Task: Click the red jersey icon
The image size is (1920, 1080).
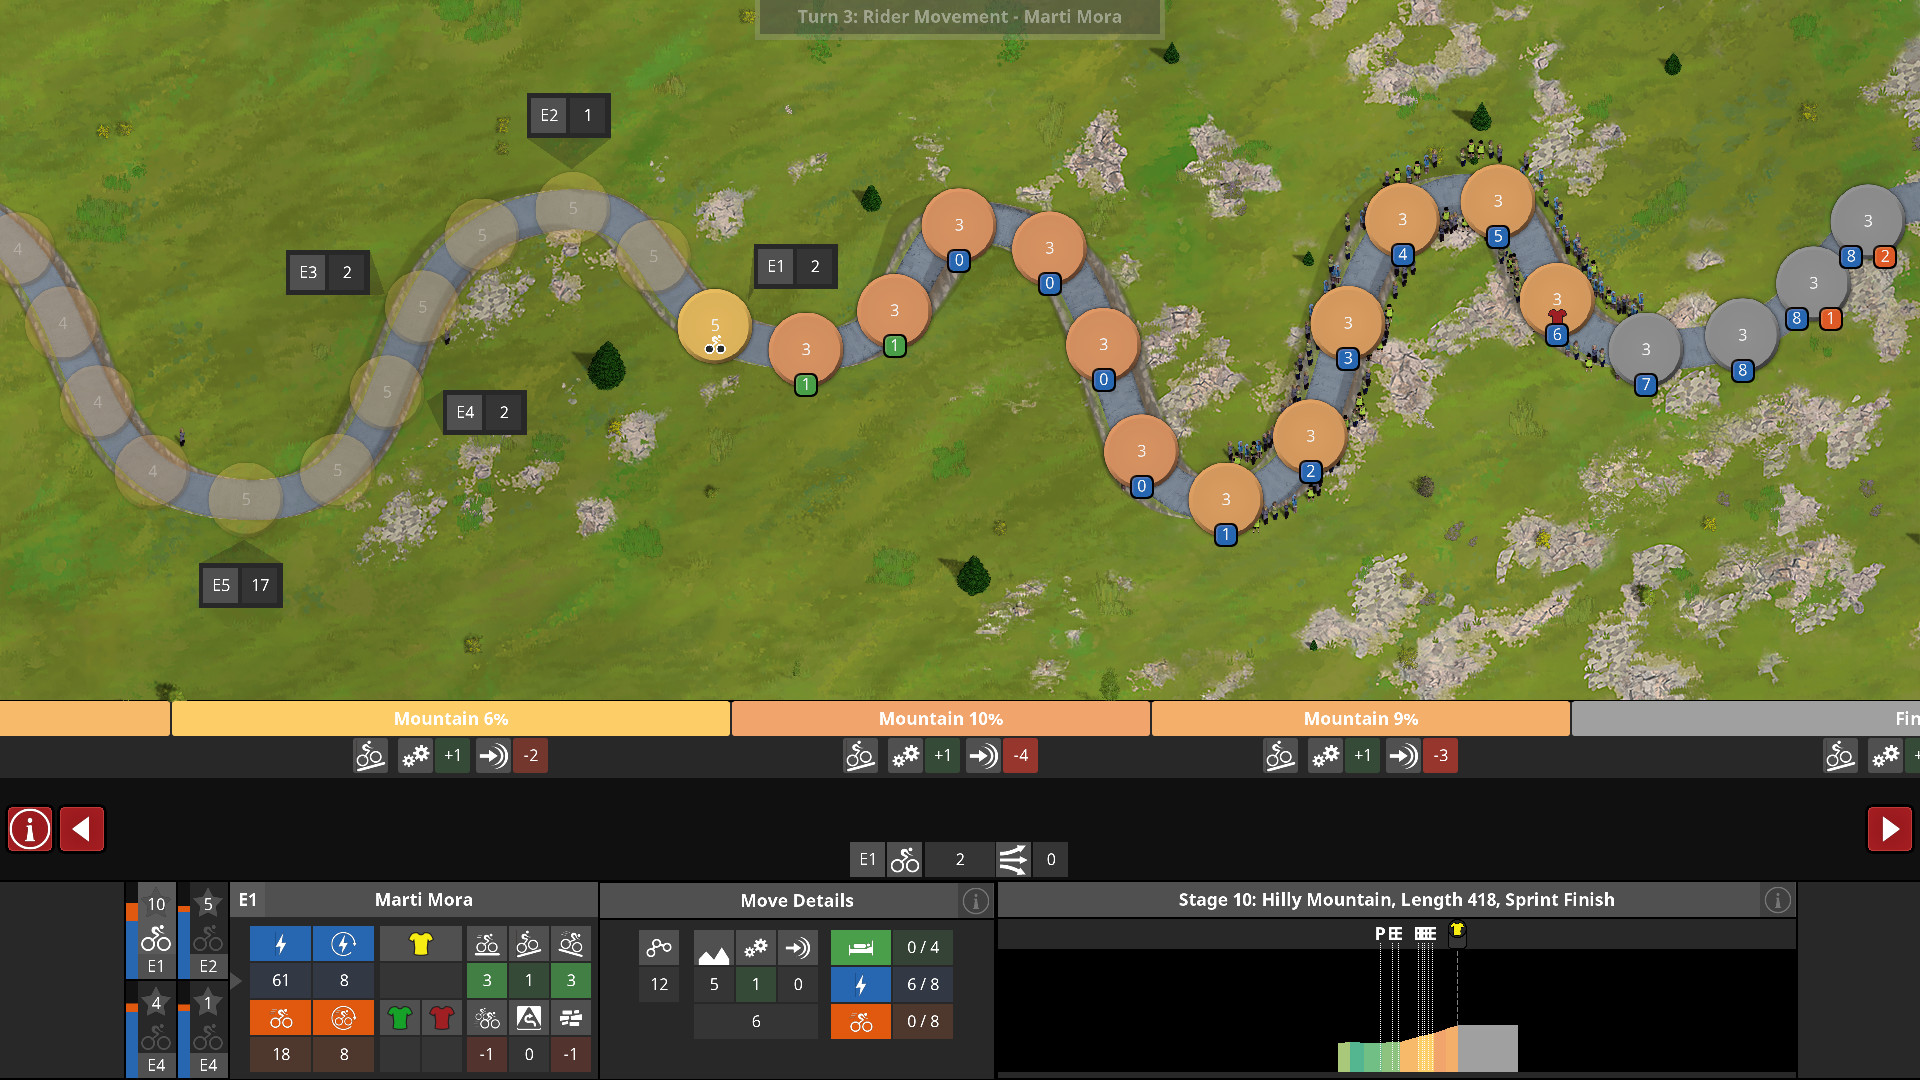Action: [x=441, y=1018]
